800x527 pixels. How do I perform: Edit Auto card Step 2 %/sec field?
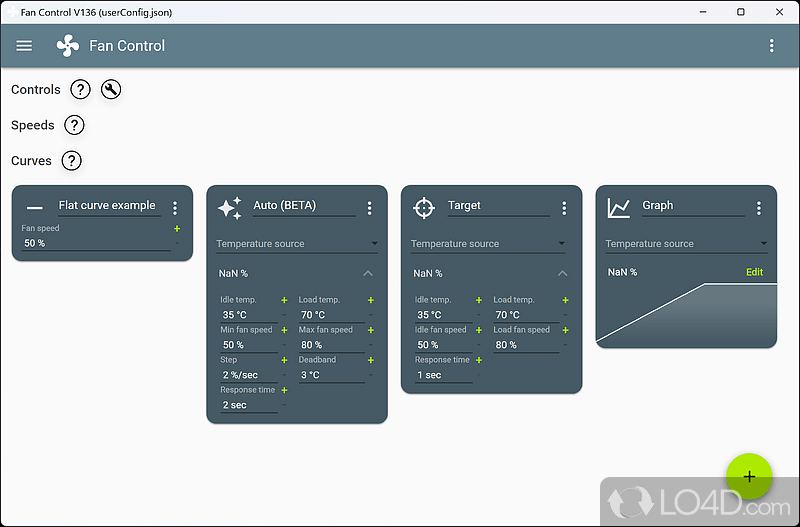point(249,375)
